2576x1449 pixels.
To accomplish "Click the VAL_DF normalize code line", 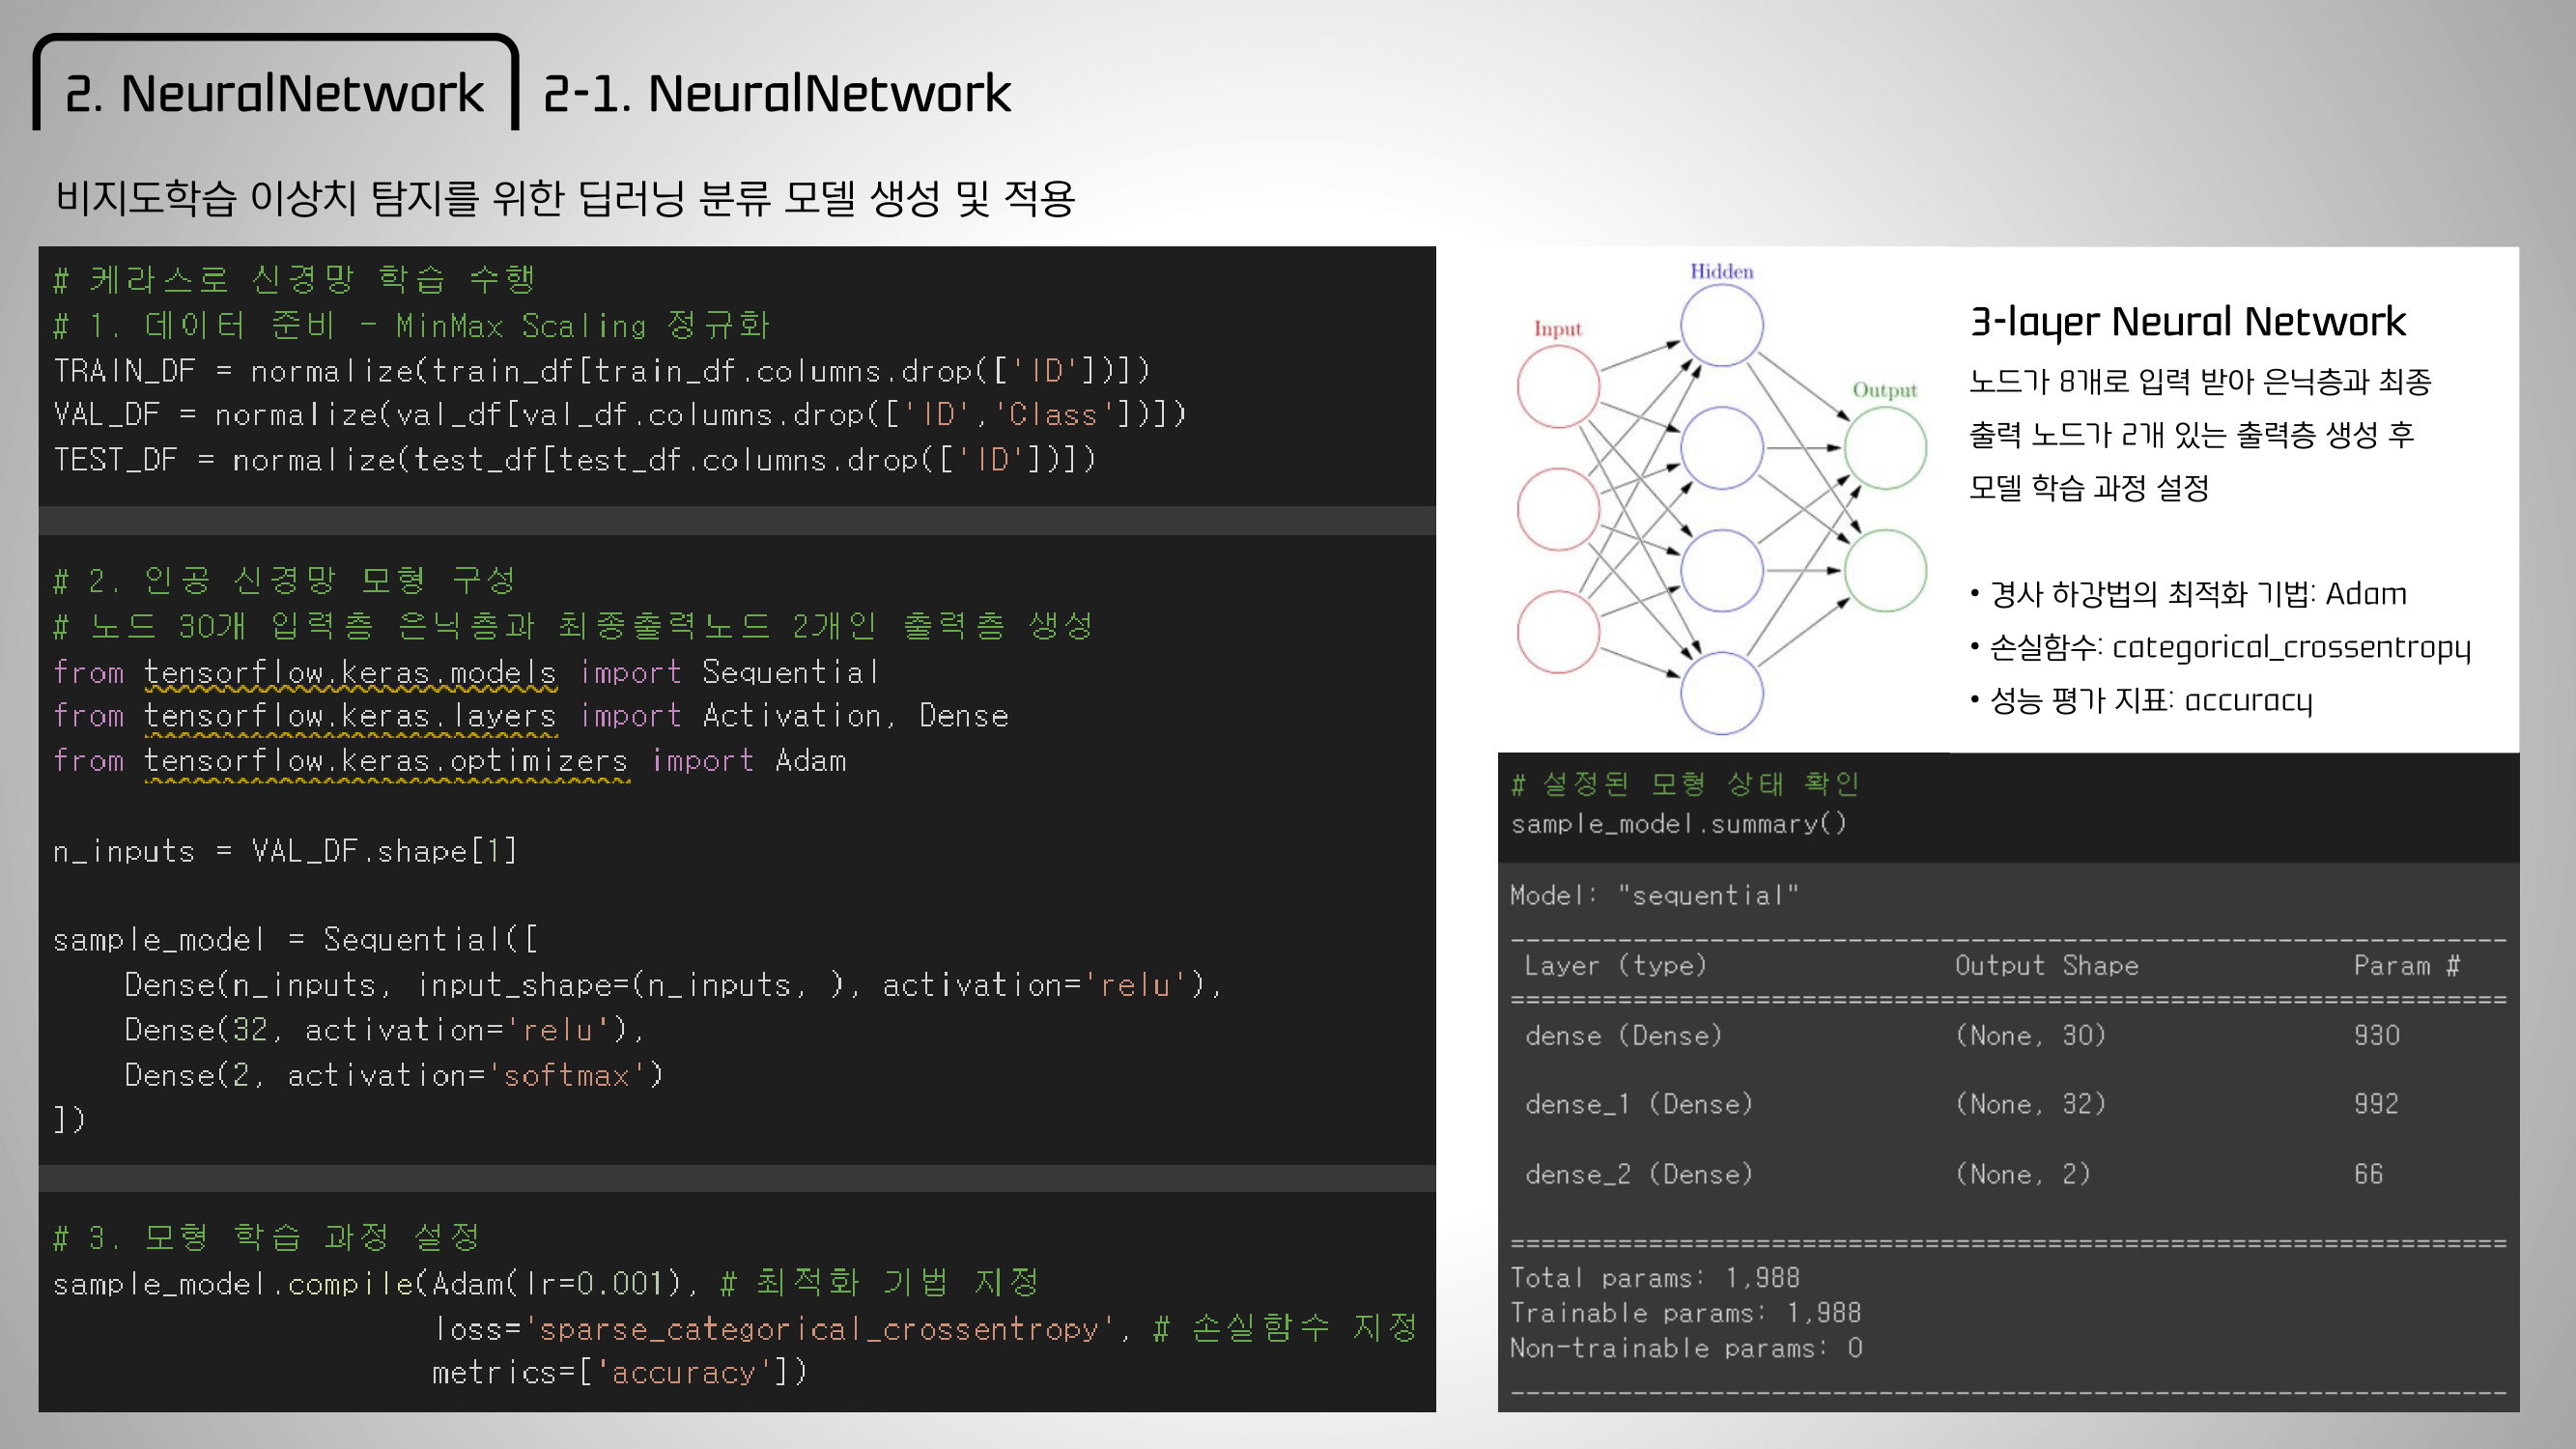I will click(620, 414).
